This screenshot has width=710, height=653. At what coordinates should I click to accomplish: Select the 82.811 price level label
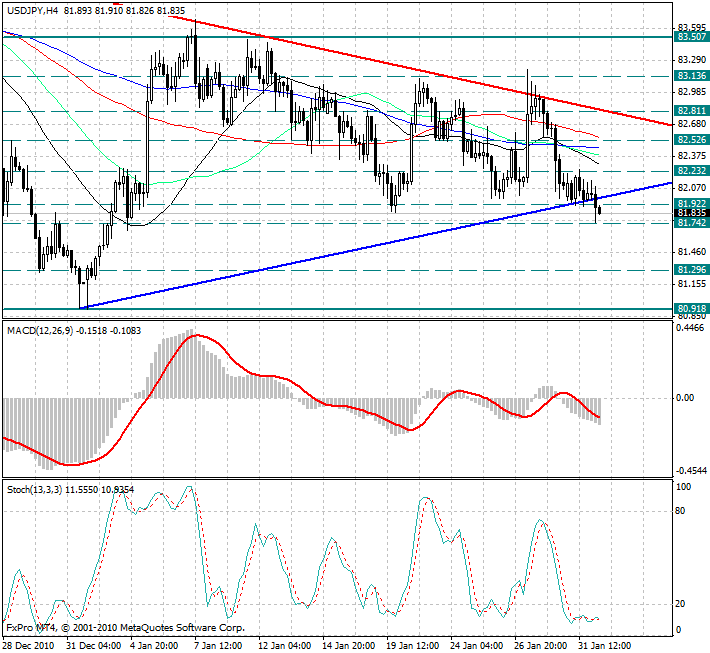(x=692, y=110)
